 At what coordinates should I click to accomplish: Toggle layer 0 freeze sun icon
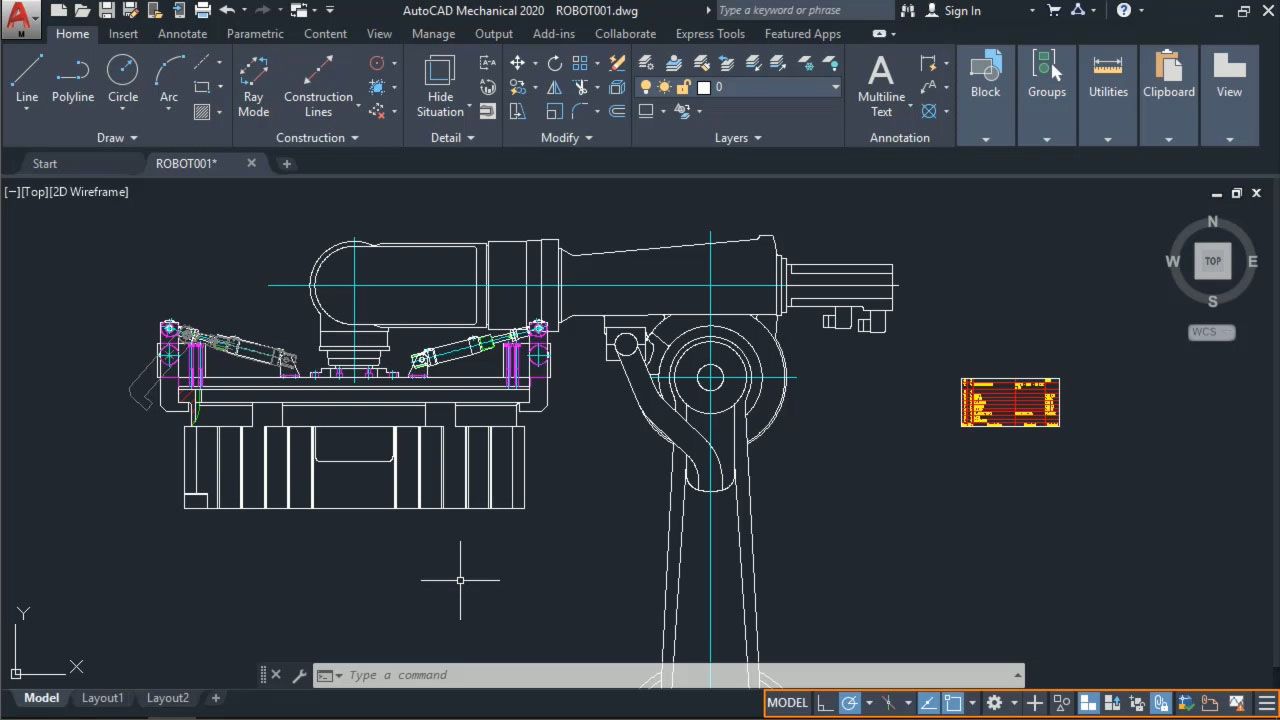[665, 87]
